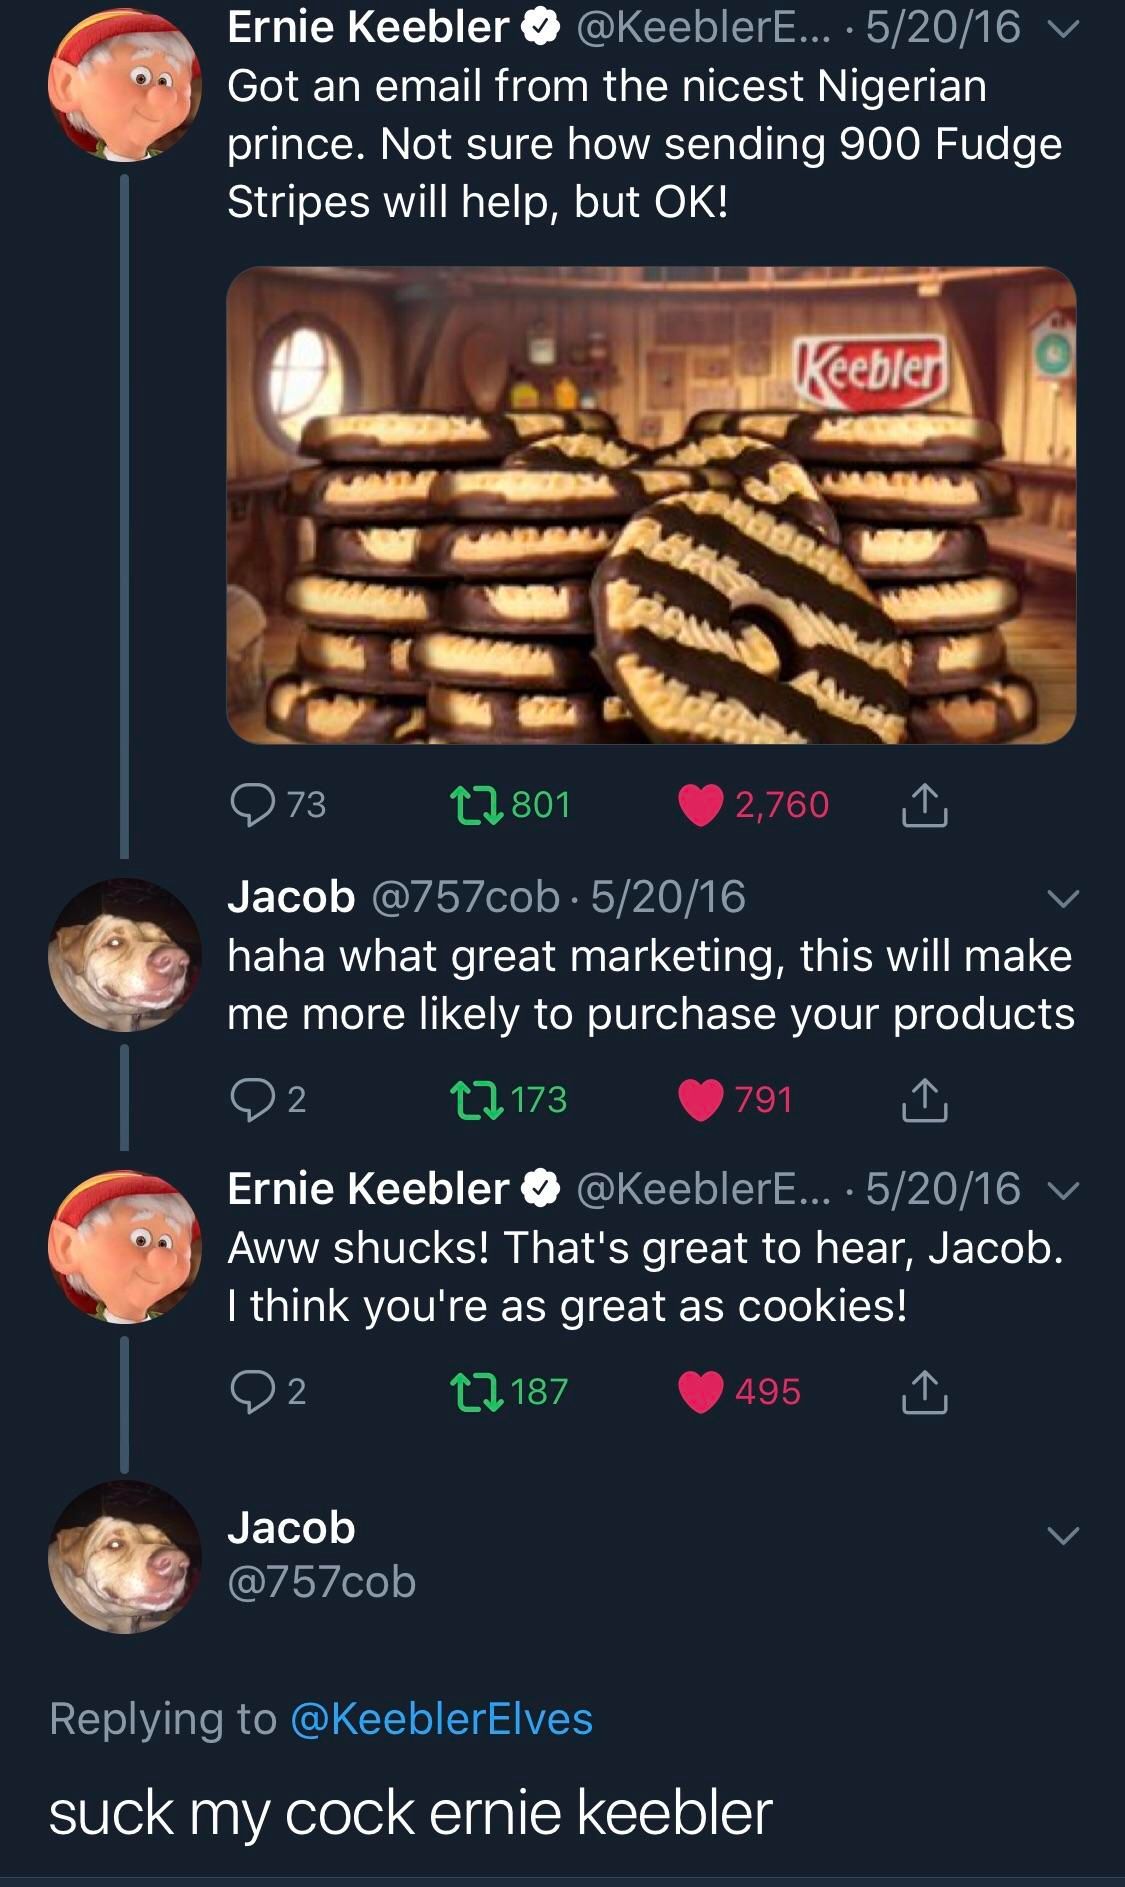The width and height of the screenshot is (1125, 1887).
Task: View the Keebler Fudge Stripes cookie image
Action: click(x=651, y=505)
